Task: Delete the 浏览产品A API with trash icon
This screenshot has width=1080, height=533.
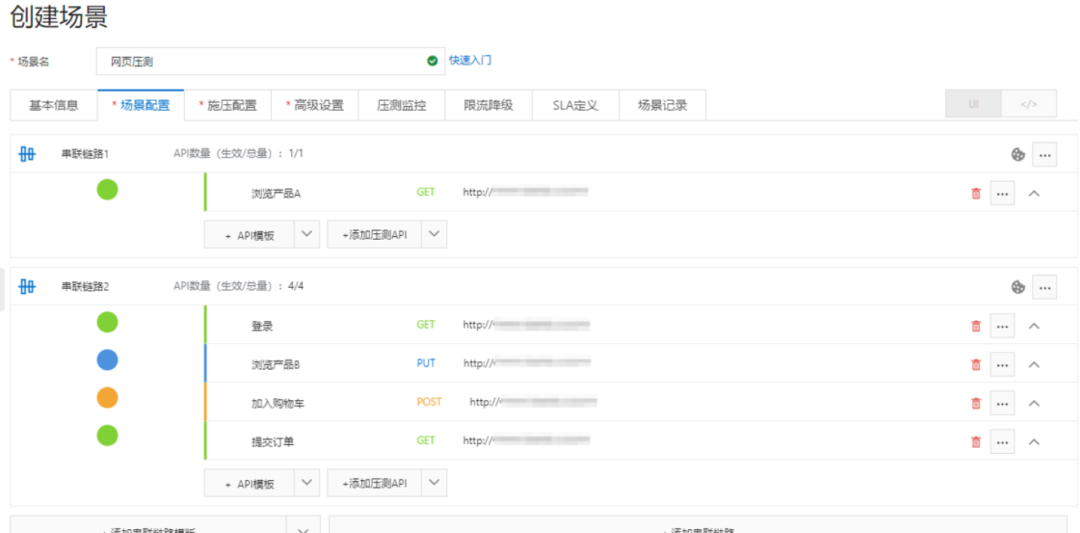Action: coord(975,194)
